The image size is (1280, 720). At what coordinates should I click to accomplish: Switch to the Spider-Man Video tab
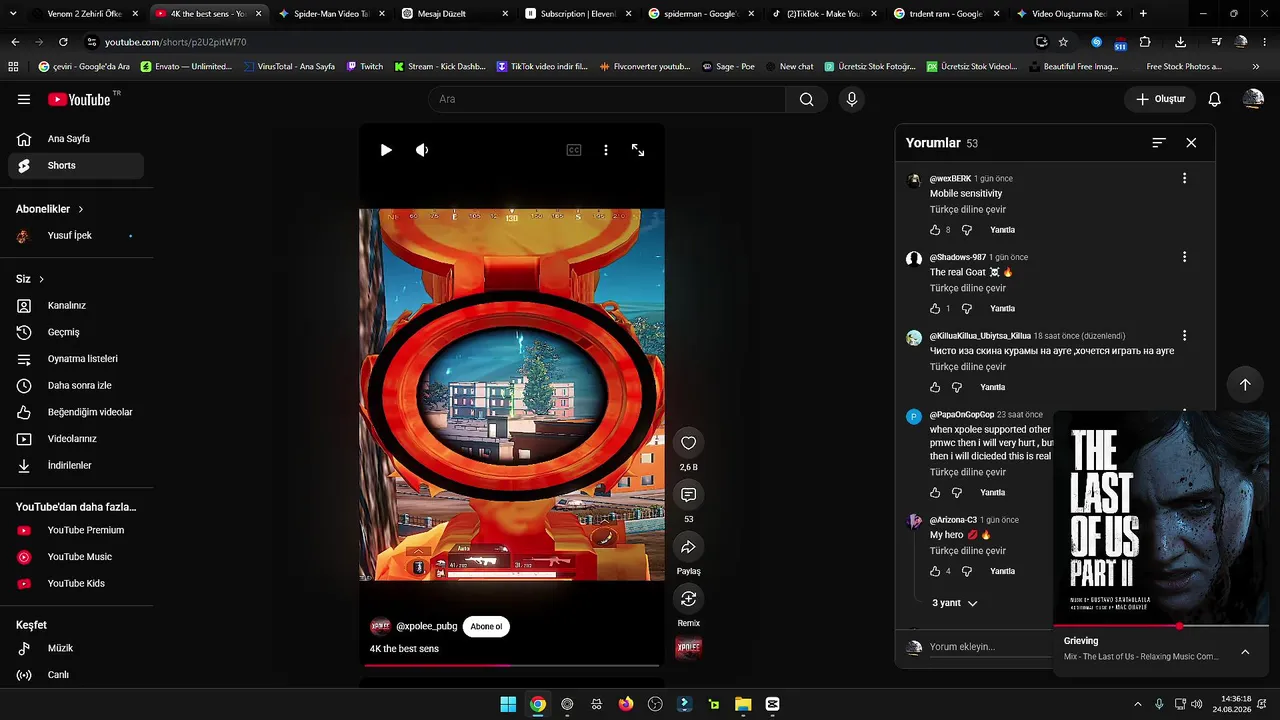click(330, 14)
